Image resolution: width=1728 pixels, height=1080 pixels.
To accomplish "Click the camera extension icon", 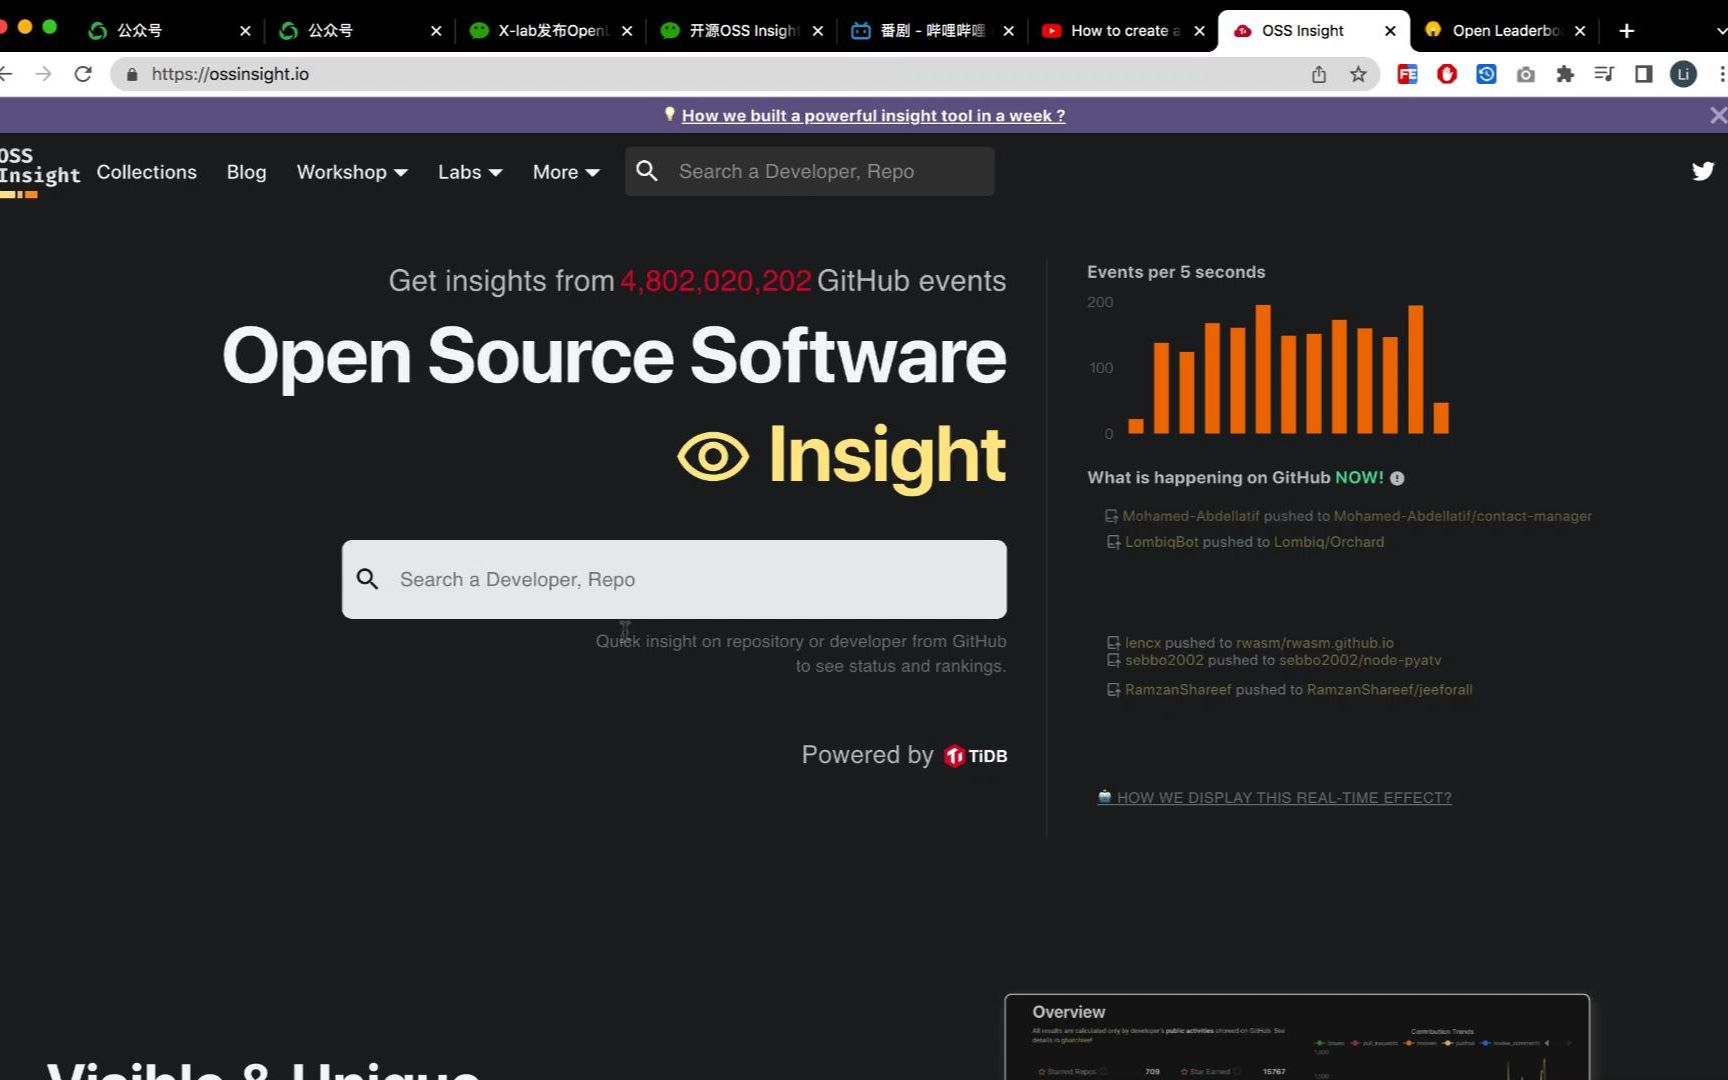I will (x=1526, y=74).
